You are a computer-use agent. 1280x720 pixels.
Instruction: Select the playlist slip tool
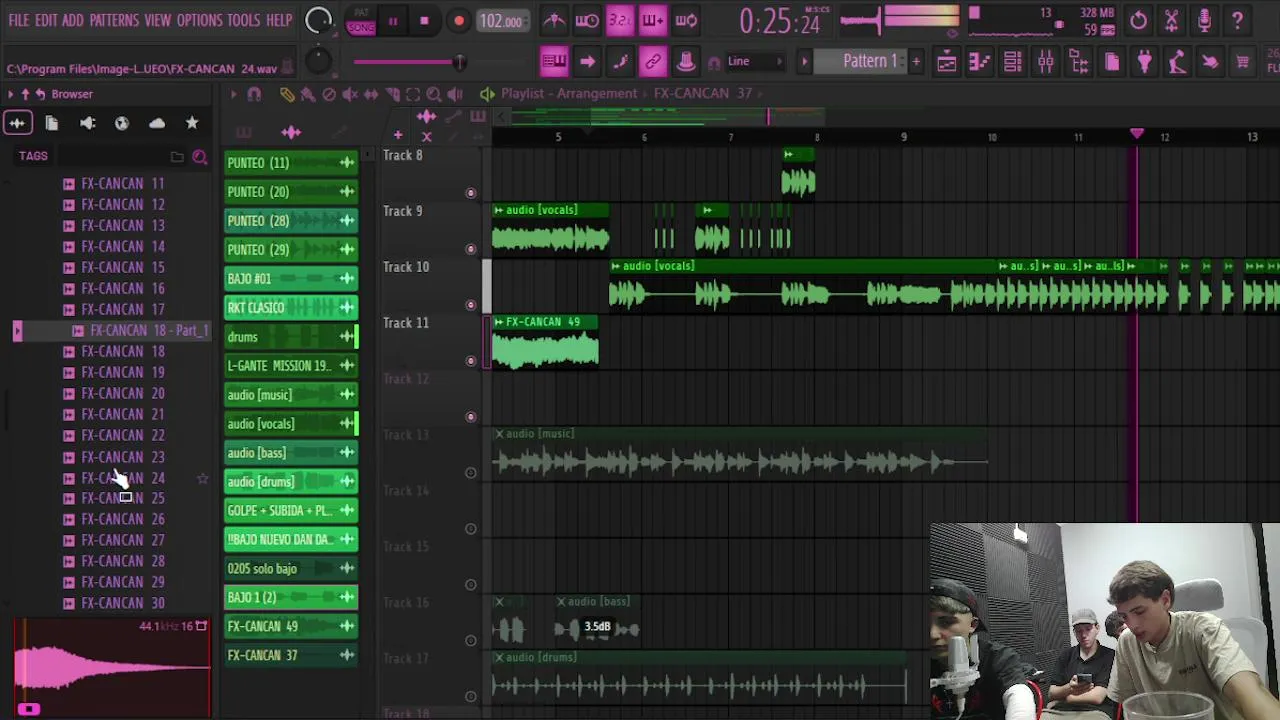pyautogui.click(x=371, y=94)
